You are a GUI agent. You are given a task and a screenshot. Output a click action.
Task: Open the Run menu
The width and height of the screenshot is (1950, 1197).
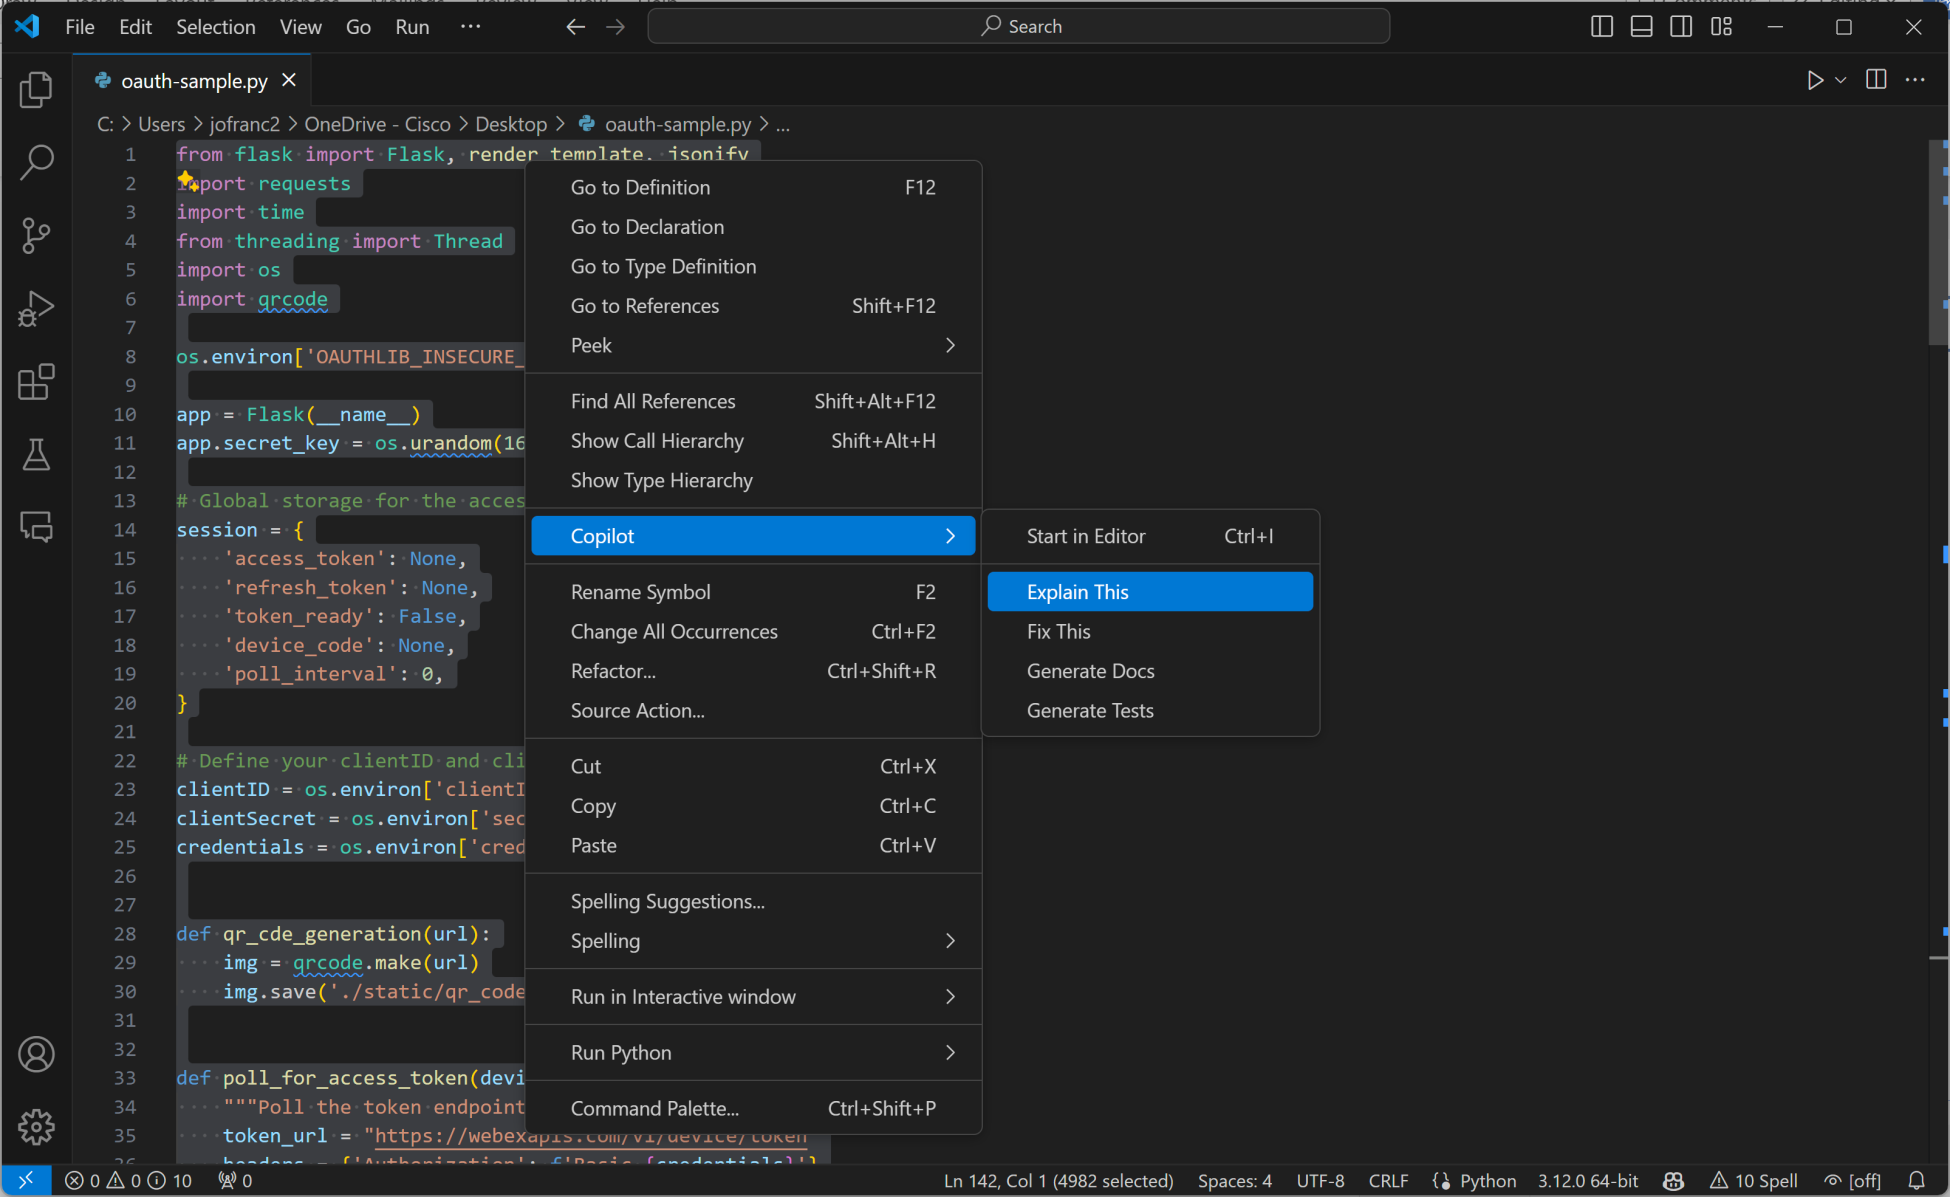click(x=412, y=27)
